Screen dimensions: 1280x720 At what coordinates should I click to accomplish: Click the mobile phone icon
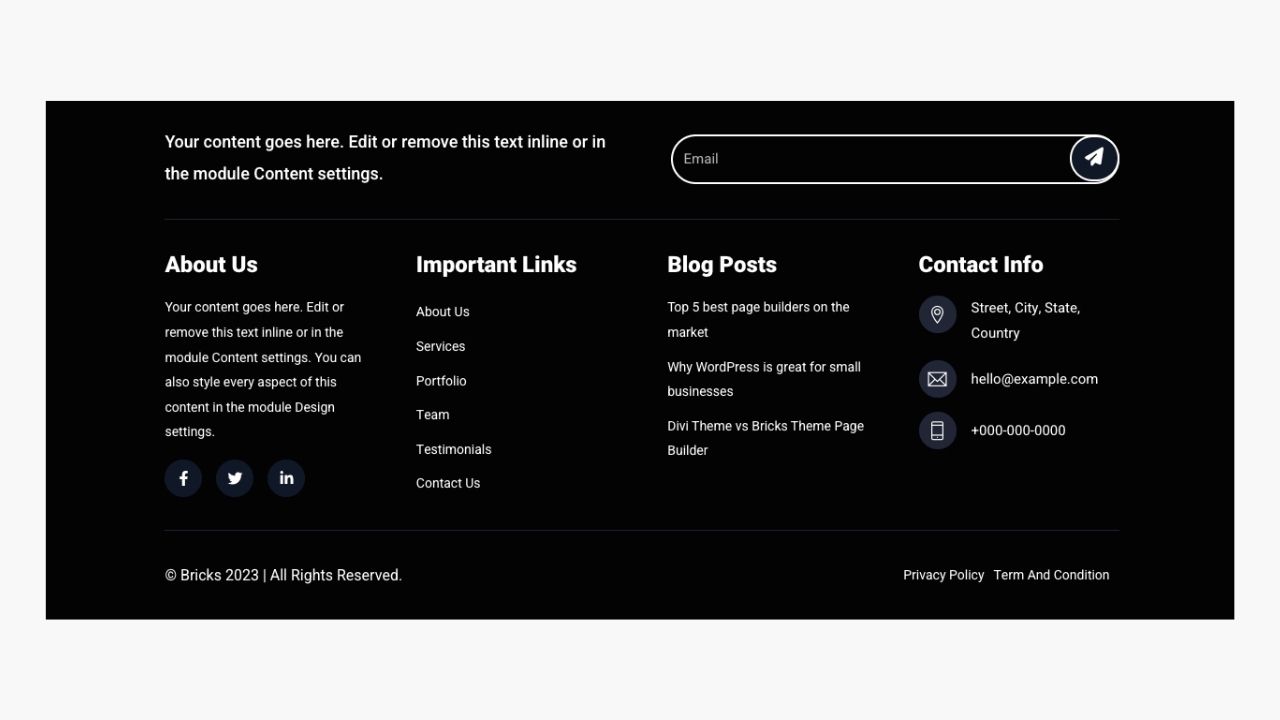tap(937, 431)
